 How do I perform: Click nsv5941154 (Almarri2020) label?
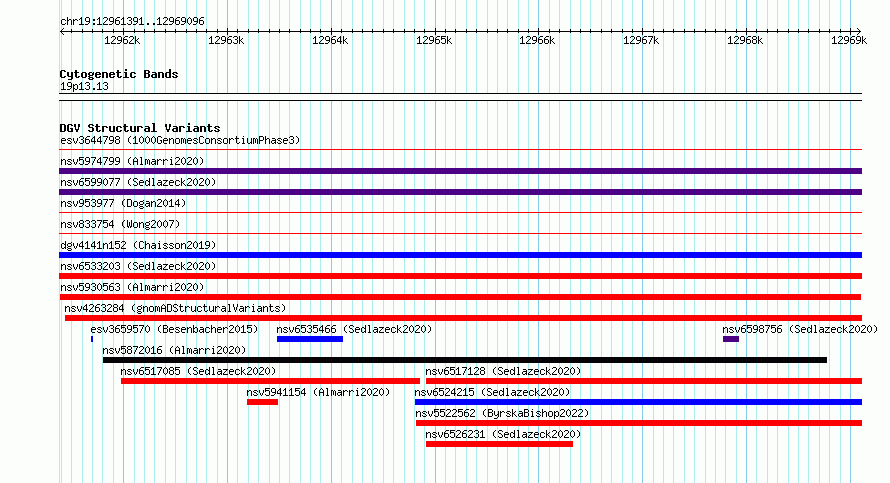318,392
